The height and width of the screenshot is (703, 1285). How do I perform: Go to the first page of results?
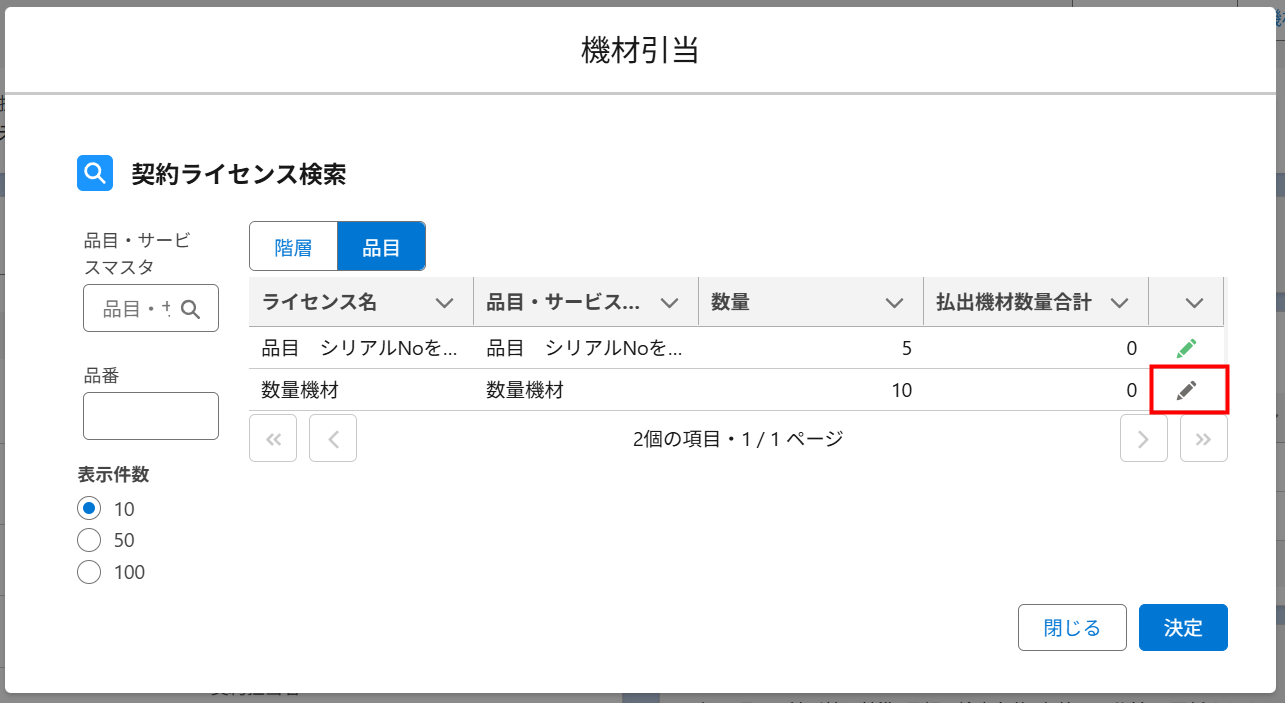coord(273,438)
